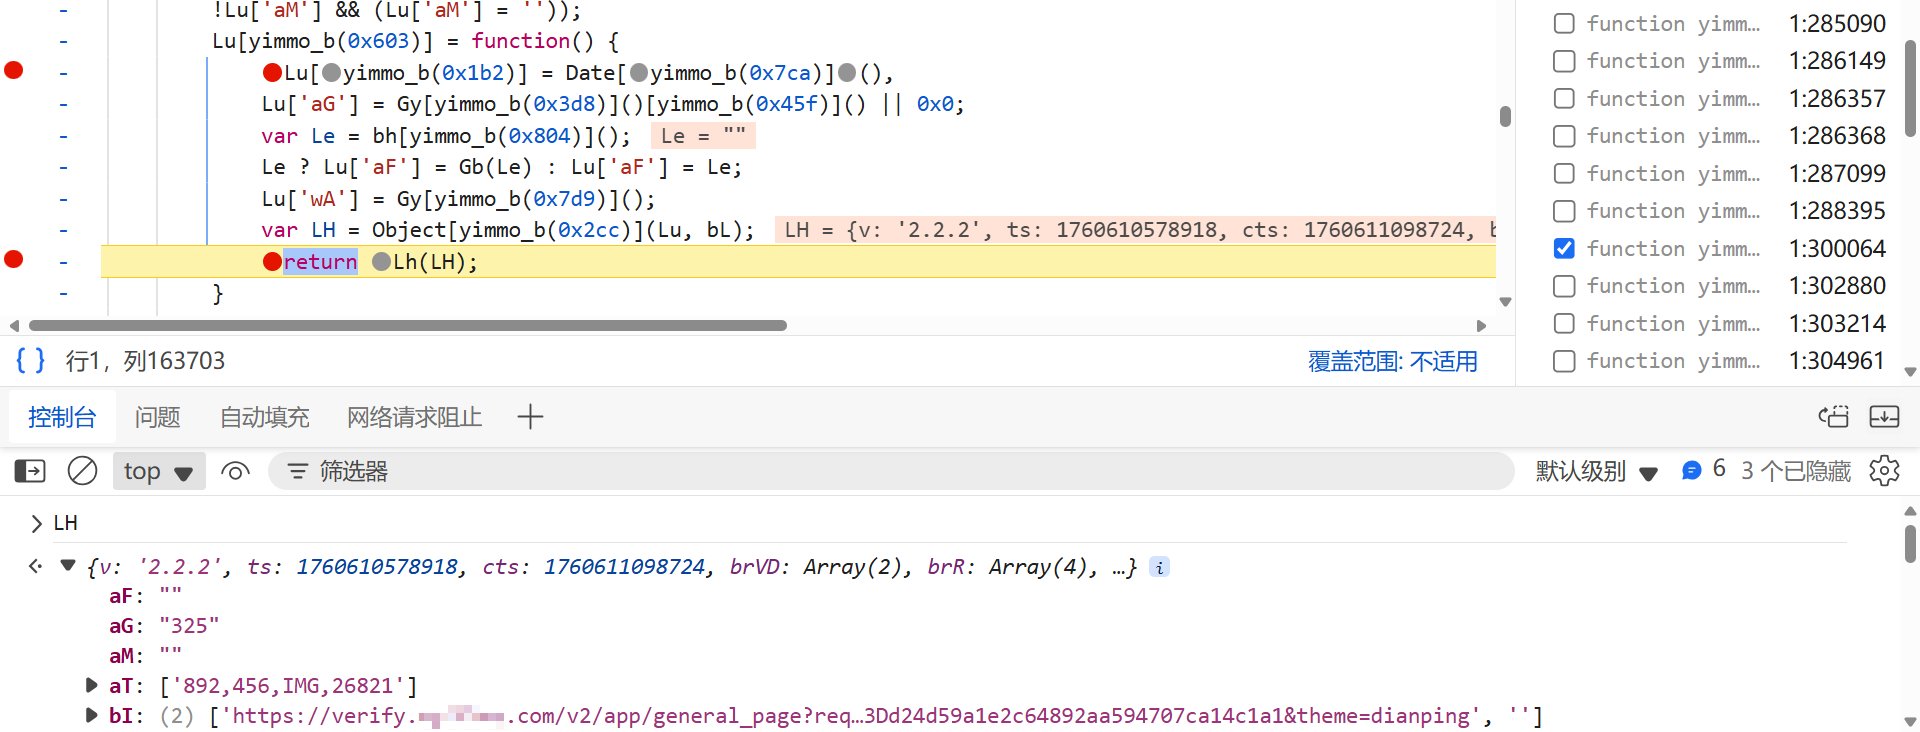The height and width of the screenshot is (732, 1920).
Task: Collapse the LH object output triangle
Action: [x=68, y=566]
